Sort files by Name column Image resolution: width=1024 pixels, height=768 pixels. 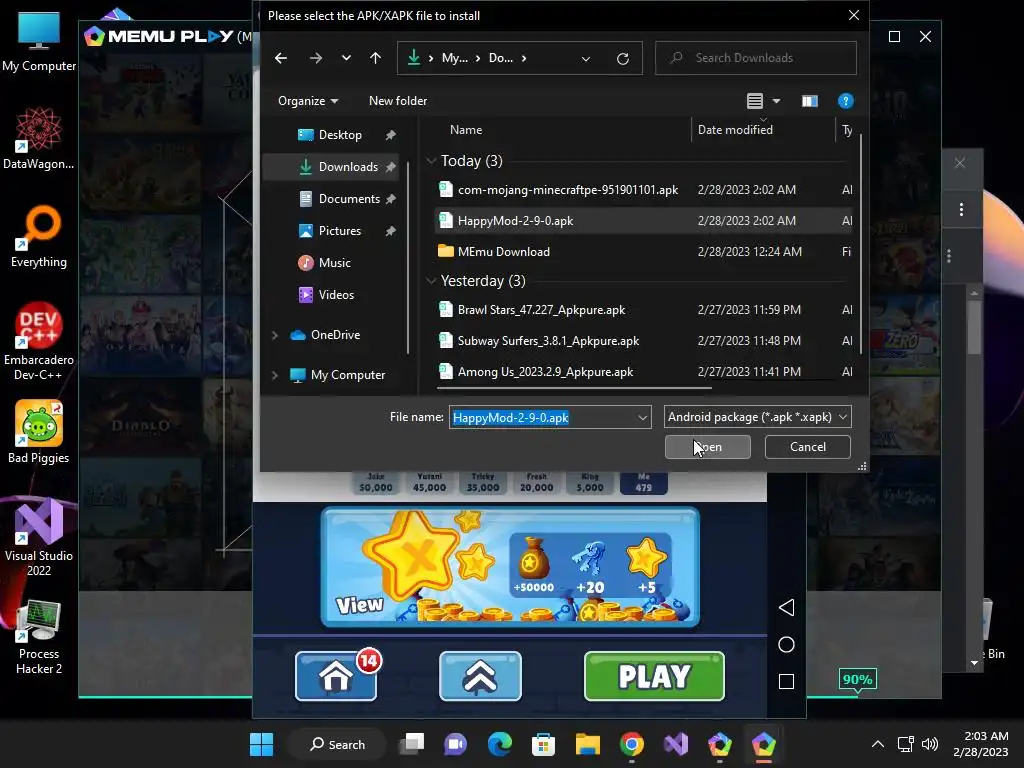point(466,130)
